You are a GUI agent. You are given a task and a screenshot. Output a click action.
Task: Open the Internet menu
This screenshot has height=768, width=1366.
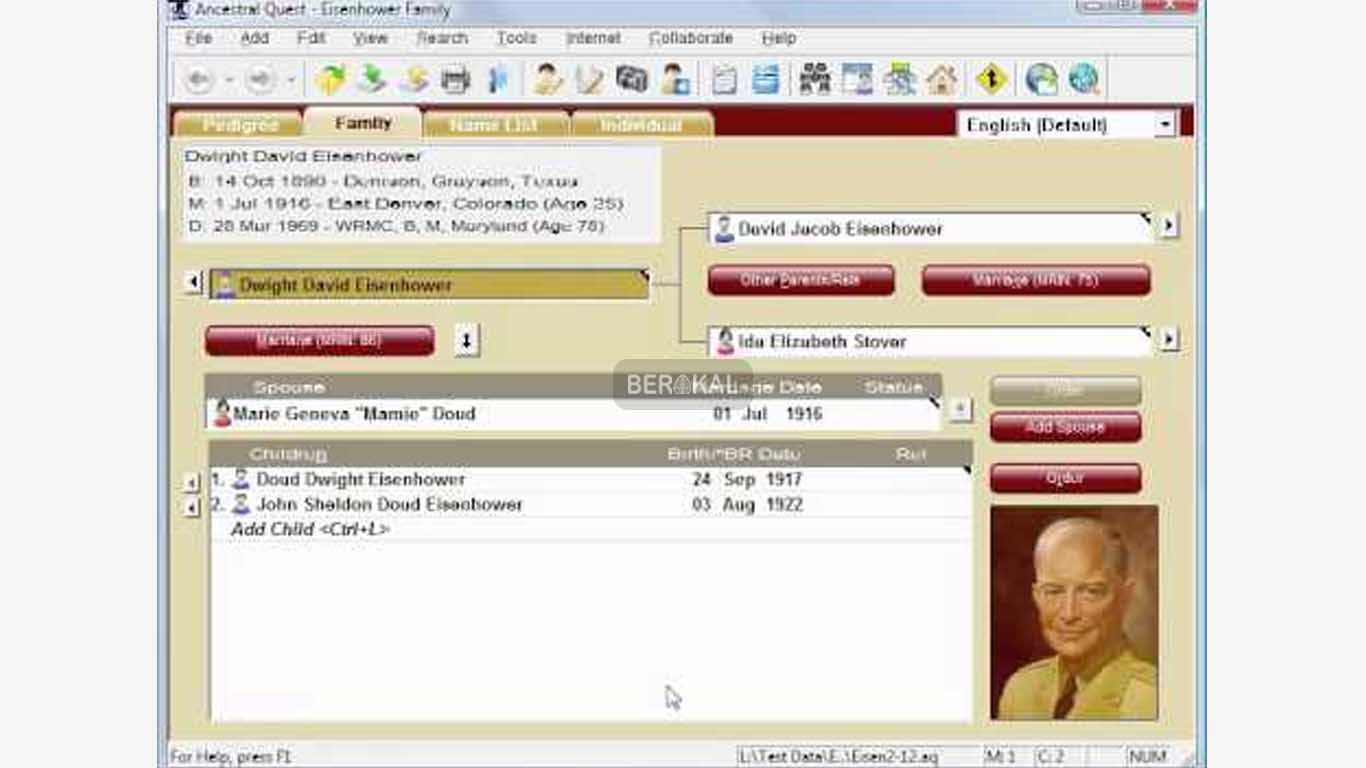[594, 38]
